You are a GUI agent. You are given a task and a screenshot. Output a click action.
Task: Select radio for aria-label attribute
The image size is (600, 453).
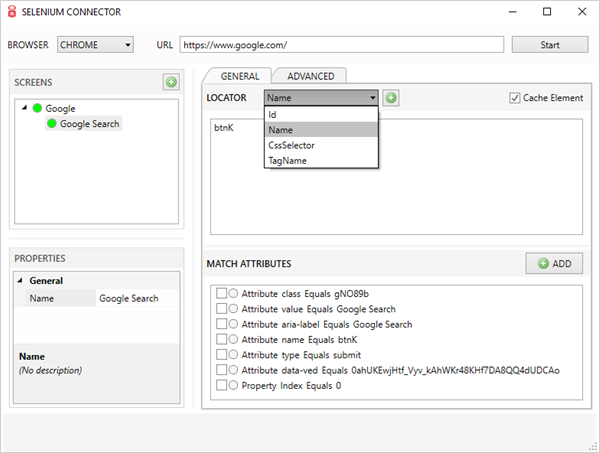[x=233, y=324]
